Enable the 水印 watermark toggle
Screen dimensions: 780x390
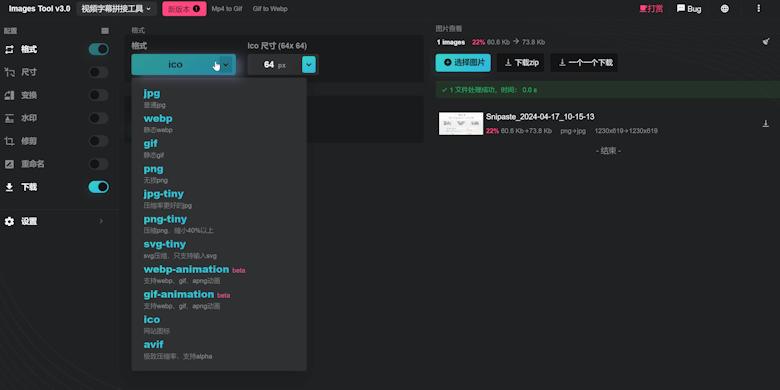tap(98, 118)
